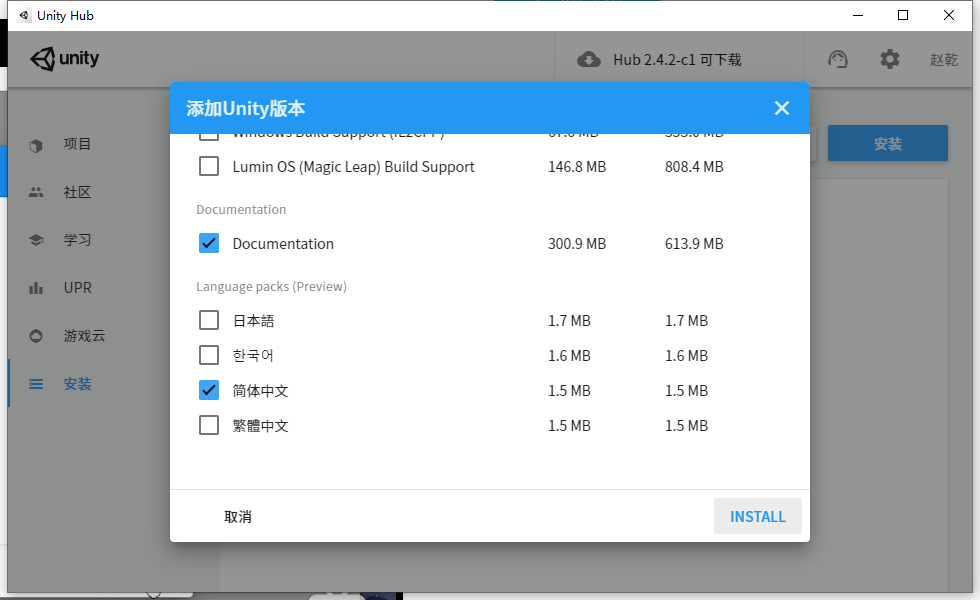Click Hub 2.4.2-c1 可下载 update notice
This screenshot has height=600, width=980.
pyautogui.click(x=678, y=60)
